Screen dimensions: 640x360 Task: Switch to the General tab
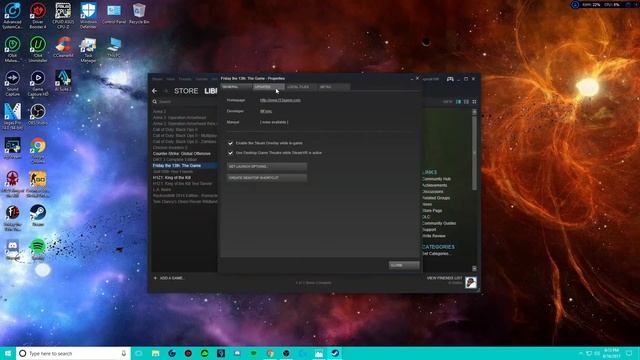point(236,87)
